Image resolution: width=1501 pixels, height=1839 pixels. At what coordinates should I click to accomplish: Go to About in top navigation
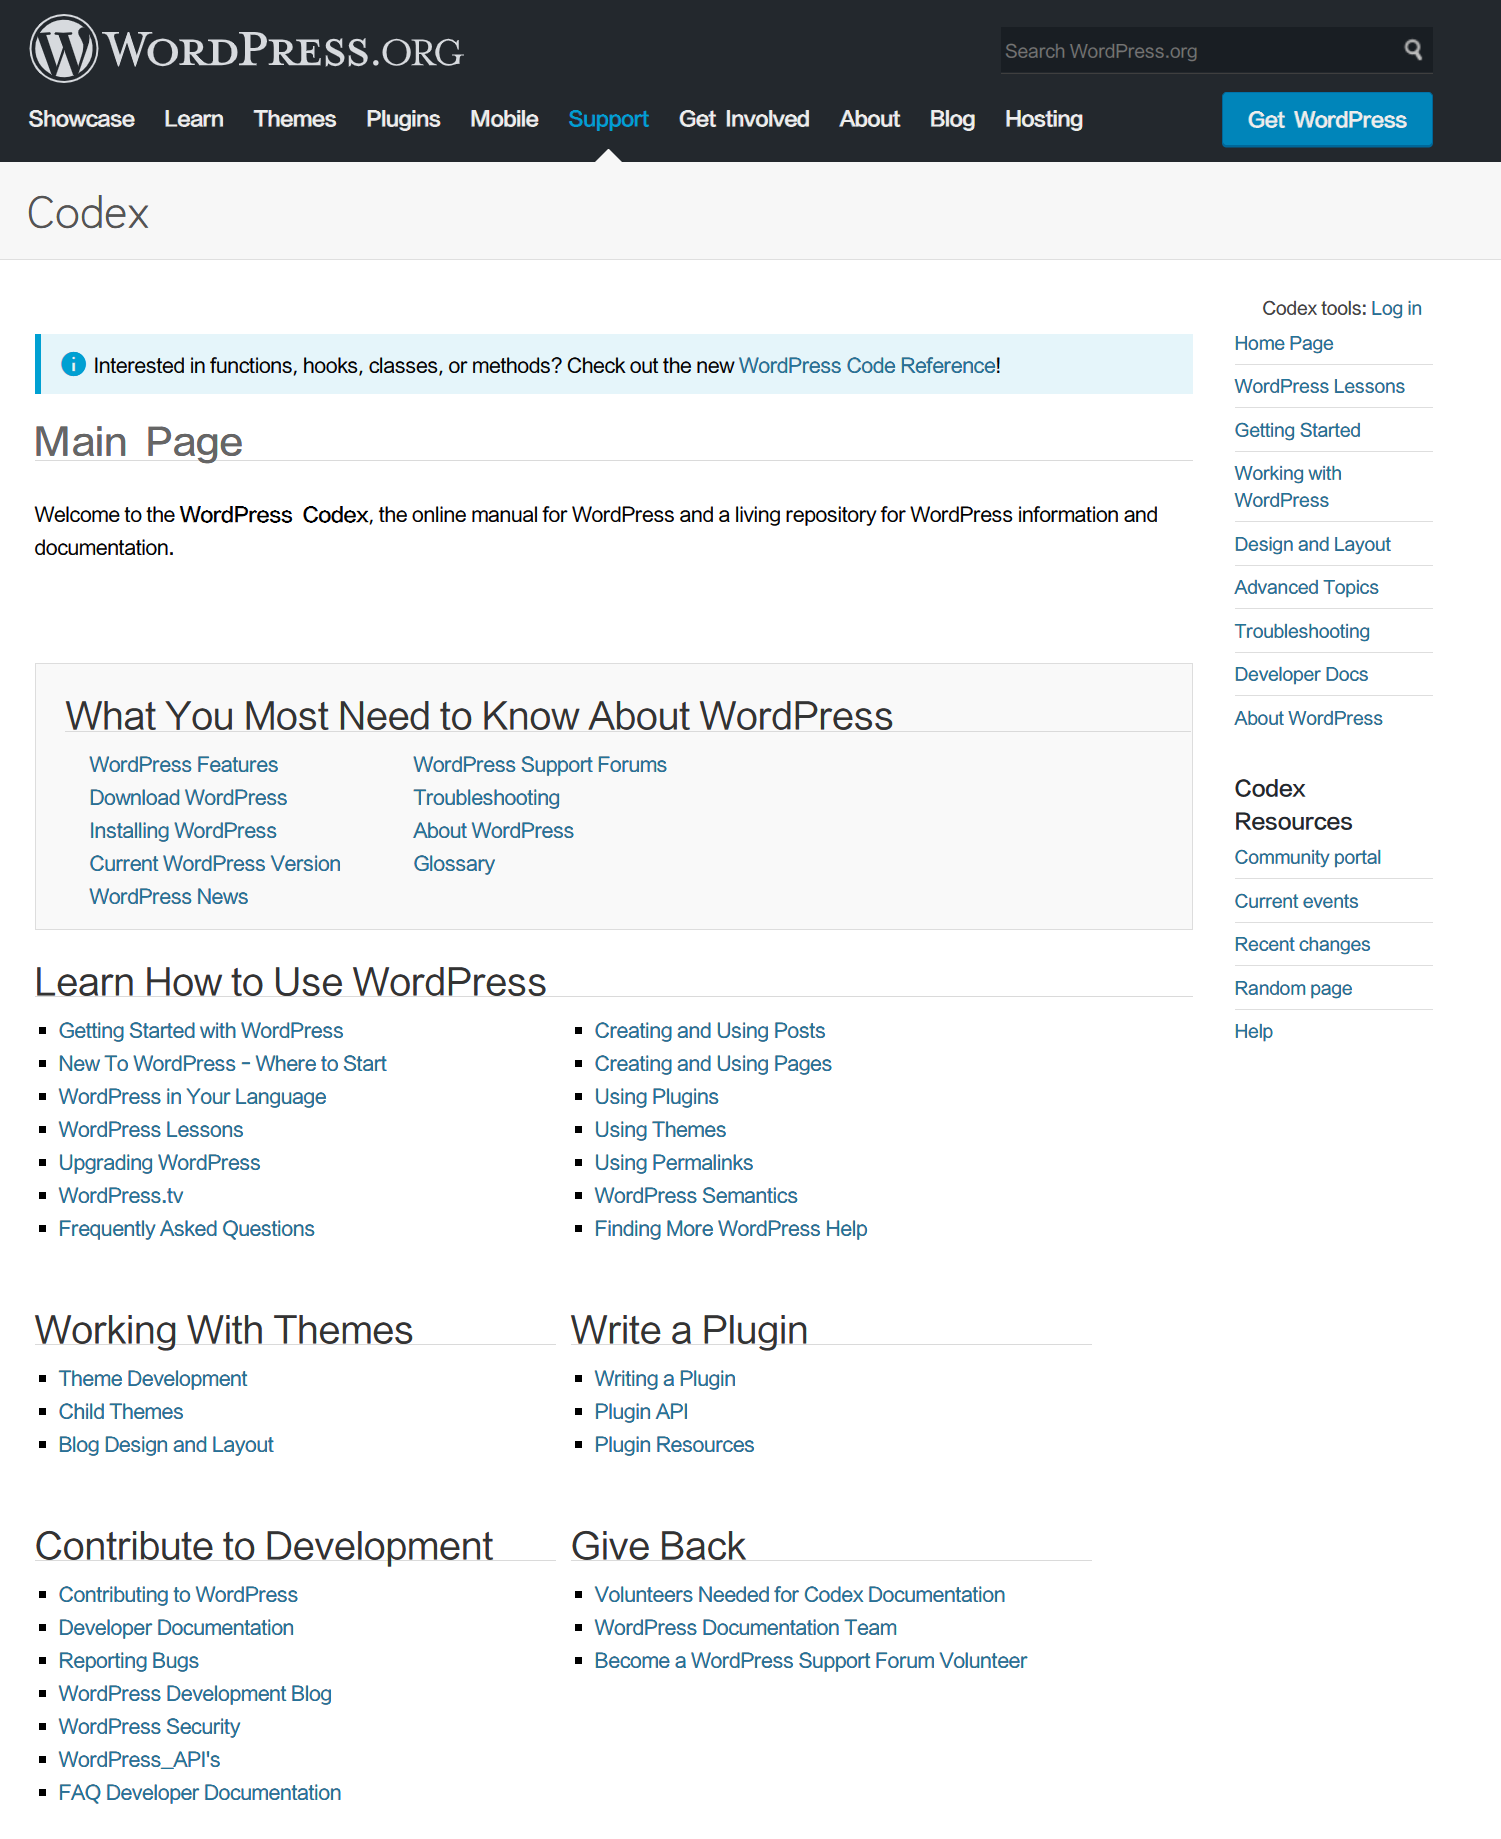870,119
